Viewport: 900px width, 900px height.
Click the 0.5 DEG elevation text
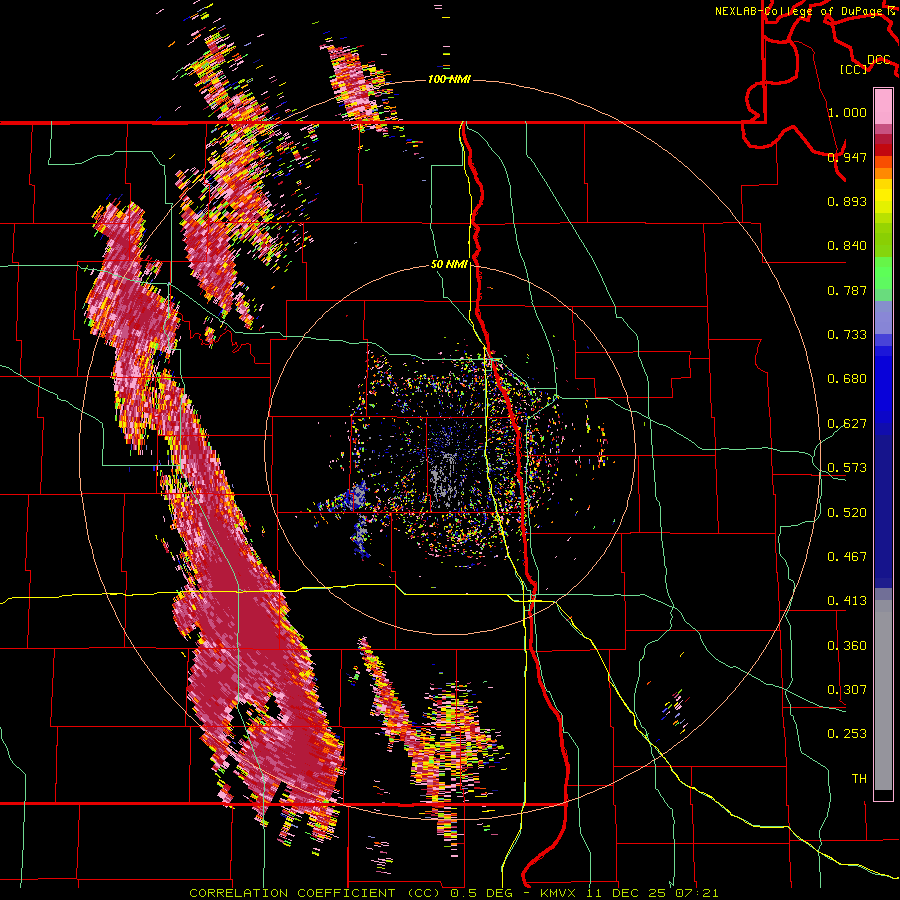pyautogui.click(x=480, y=893)
